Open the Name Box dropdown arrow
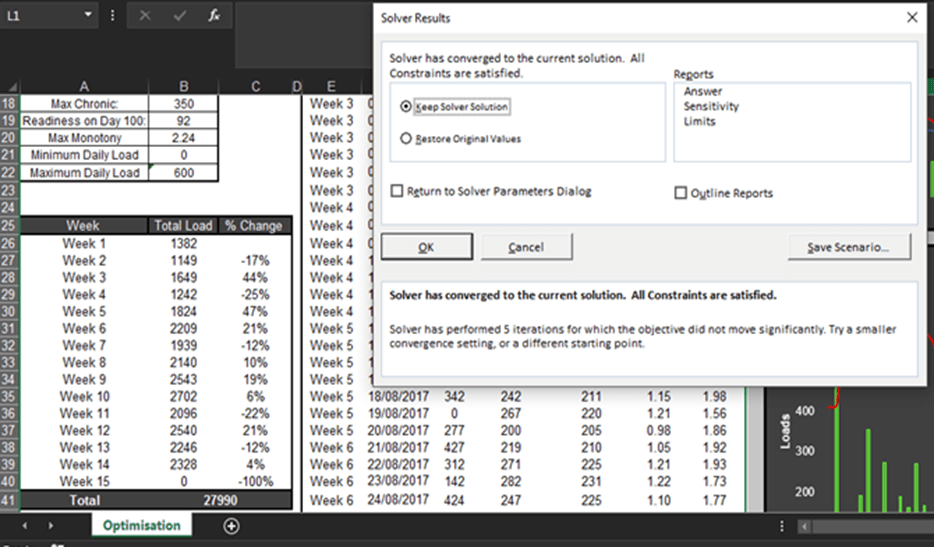The height and width of the screenshot is (547, 934). (x=88, y=16)
